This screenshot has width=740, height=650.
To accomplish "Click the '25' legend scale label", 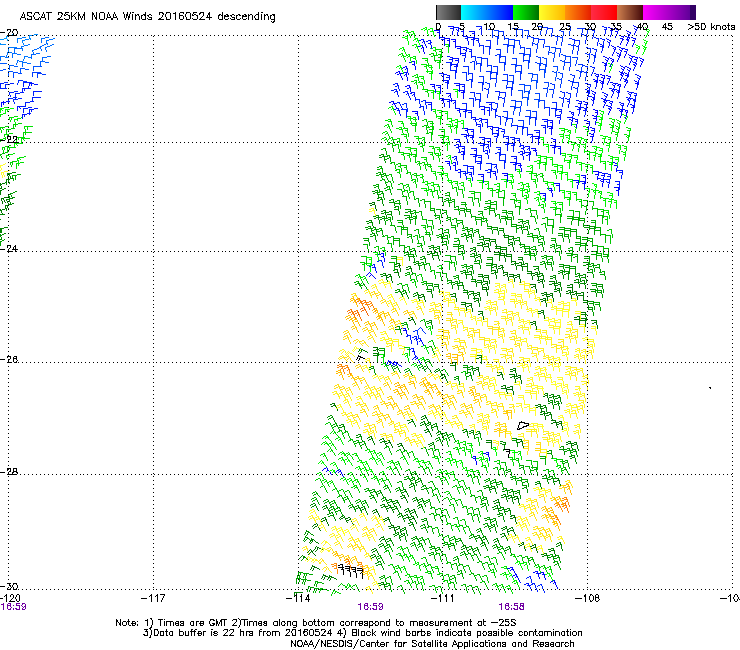I will pyautogui.click(x=564, y=27).
